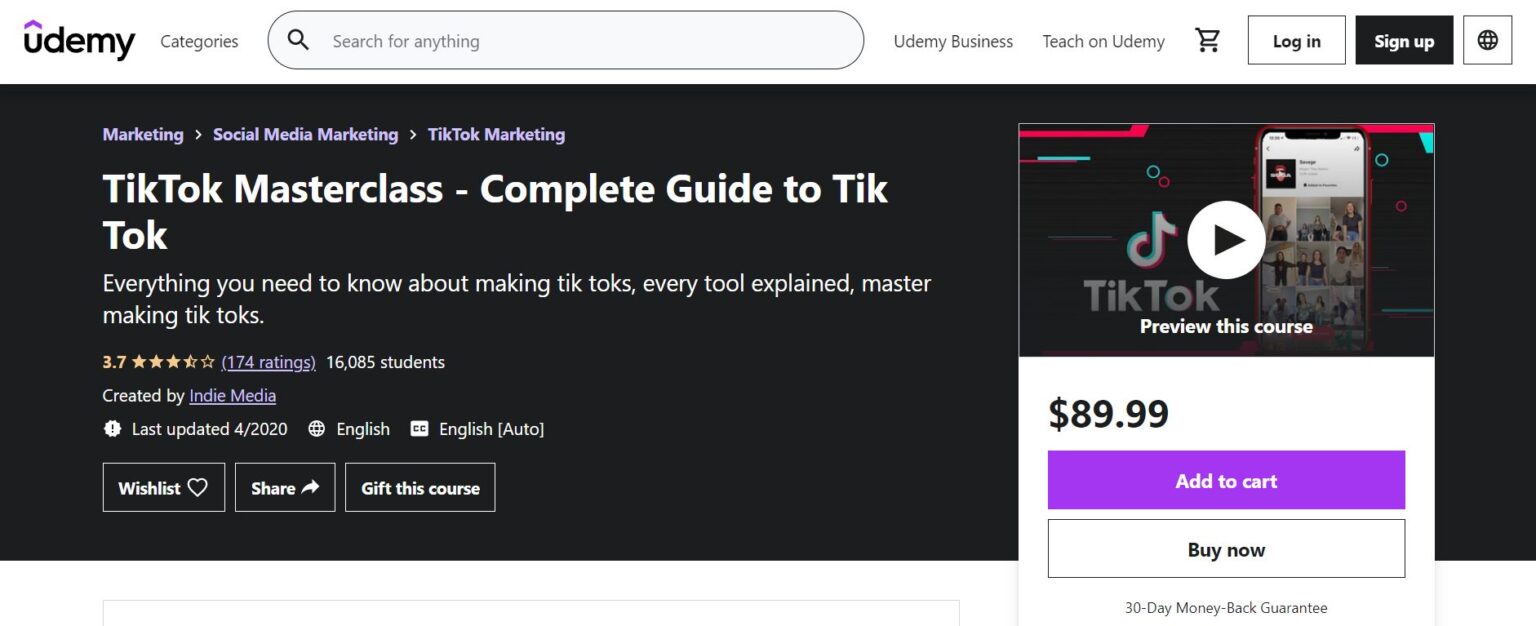Select Teach on Udemy
Screen dimensions: 1536x626
coord(1103,41)
